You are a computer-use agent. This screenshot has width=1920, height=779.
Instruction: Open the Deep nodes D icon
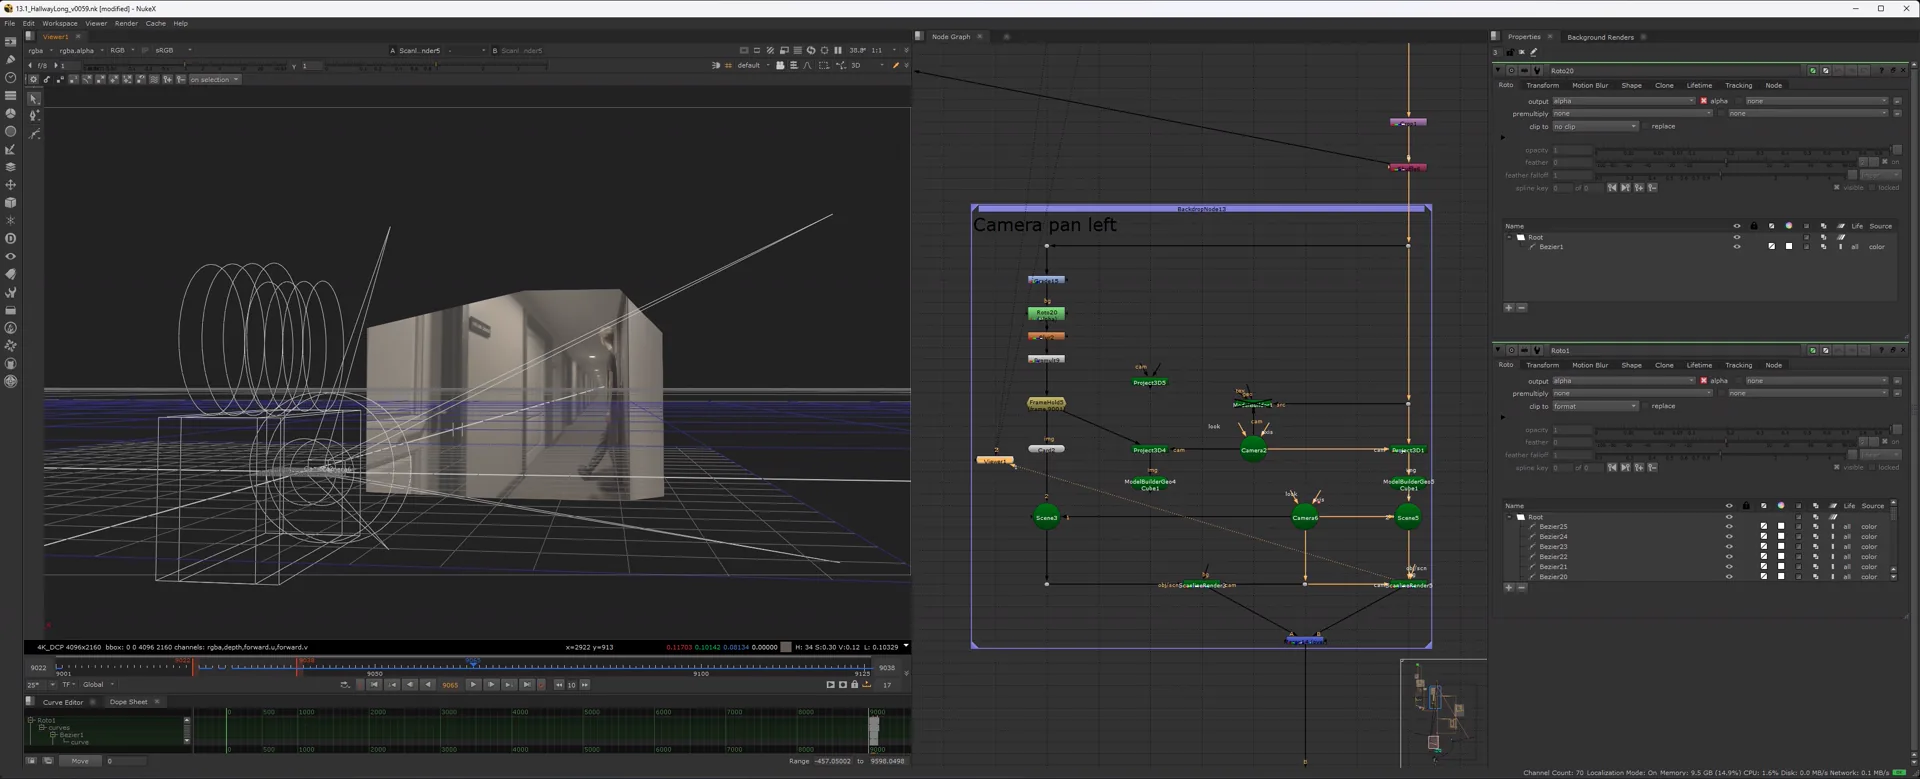coord(11,238)
